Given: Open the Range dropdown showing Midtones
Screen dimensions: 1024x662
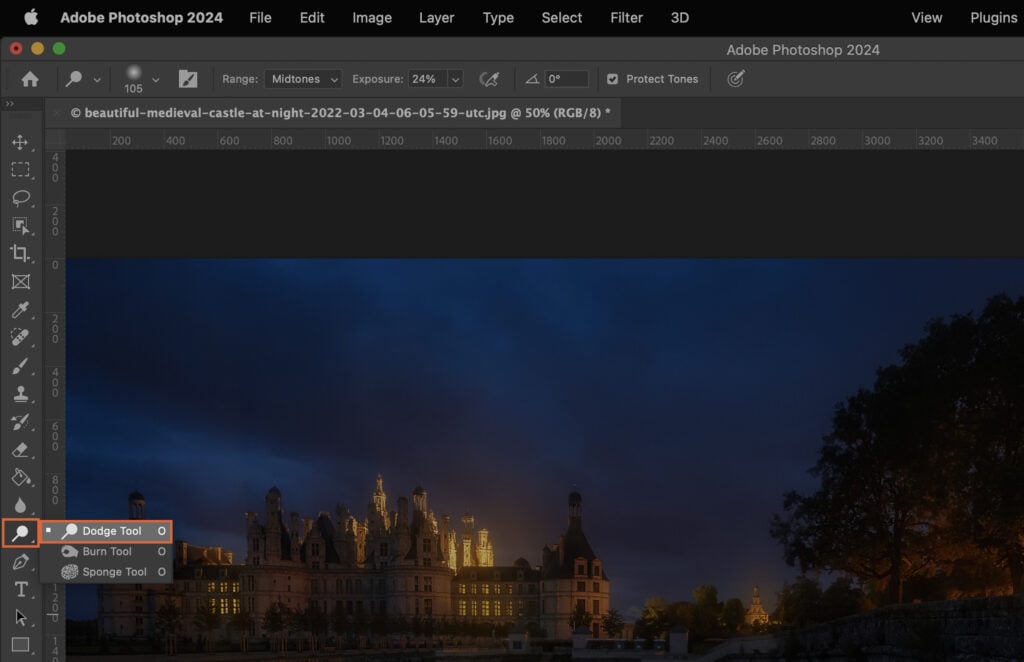Looking at the screenshot, I should click(303, 78).
